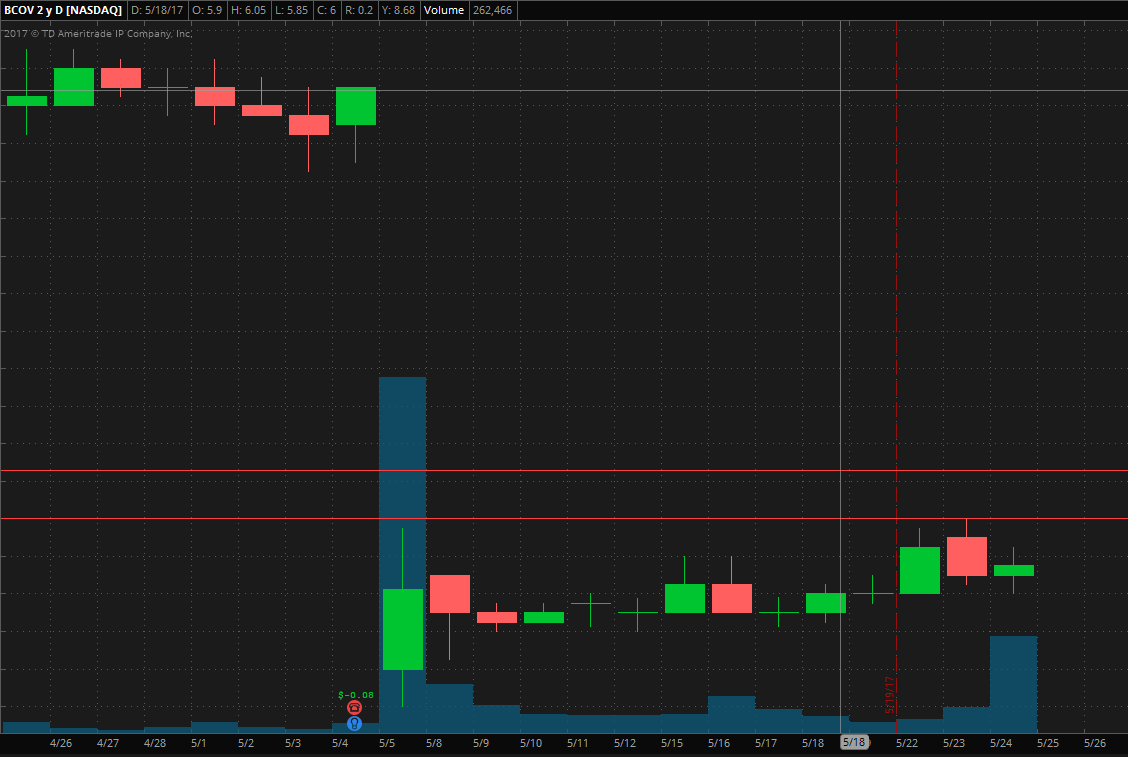Click the 5/1 date axis label
This screenshot has width=1128, height=757.
[x=199, y=743]
